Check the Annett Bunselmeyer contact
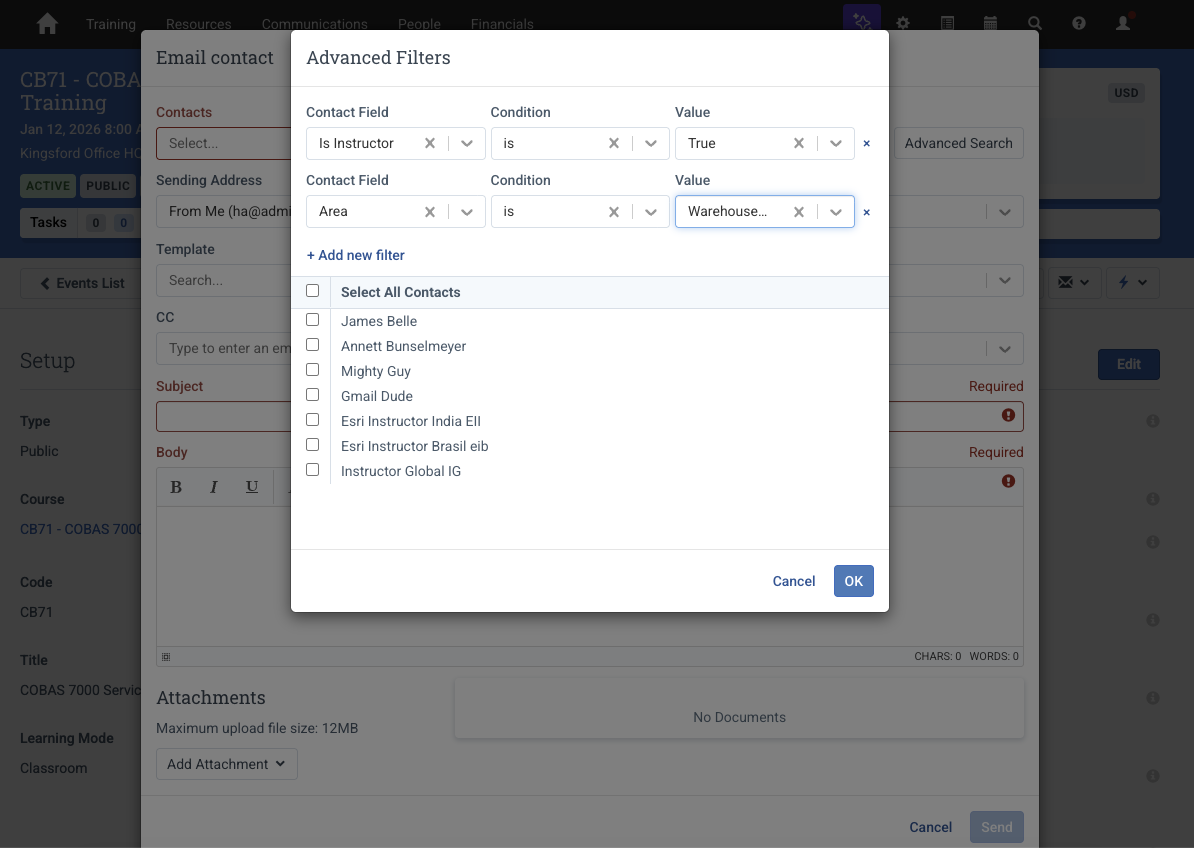 click(x=312, y=345)
